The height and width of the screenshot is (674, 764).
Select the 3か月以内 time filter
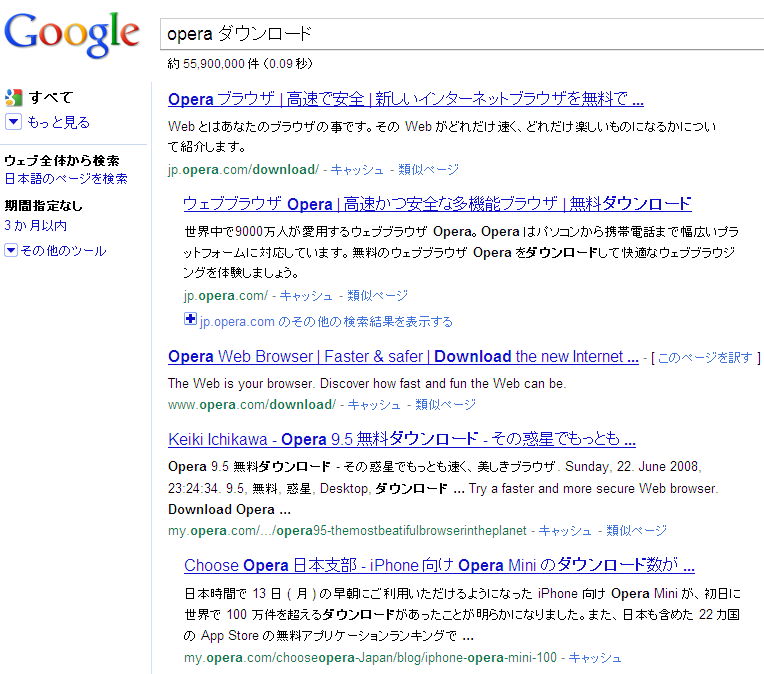[35, 226]
